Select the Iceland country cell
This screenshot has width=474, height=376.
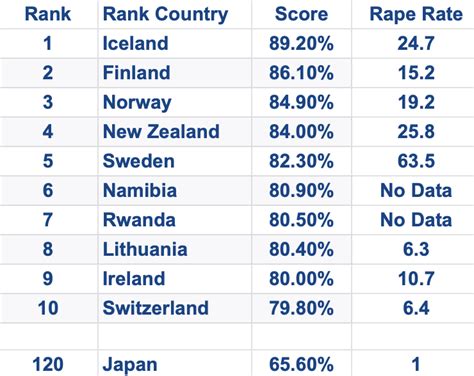tap(175, 44)
